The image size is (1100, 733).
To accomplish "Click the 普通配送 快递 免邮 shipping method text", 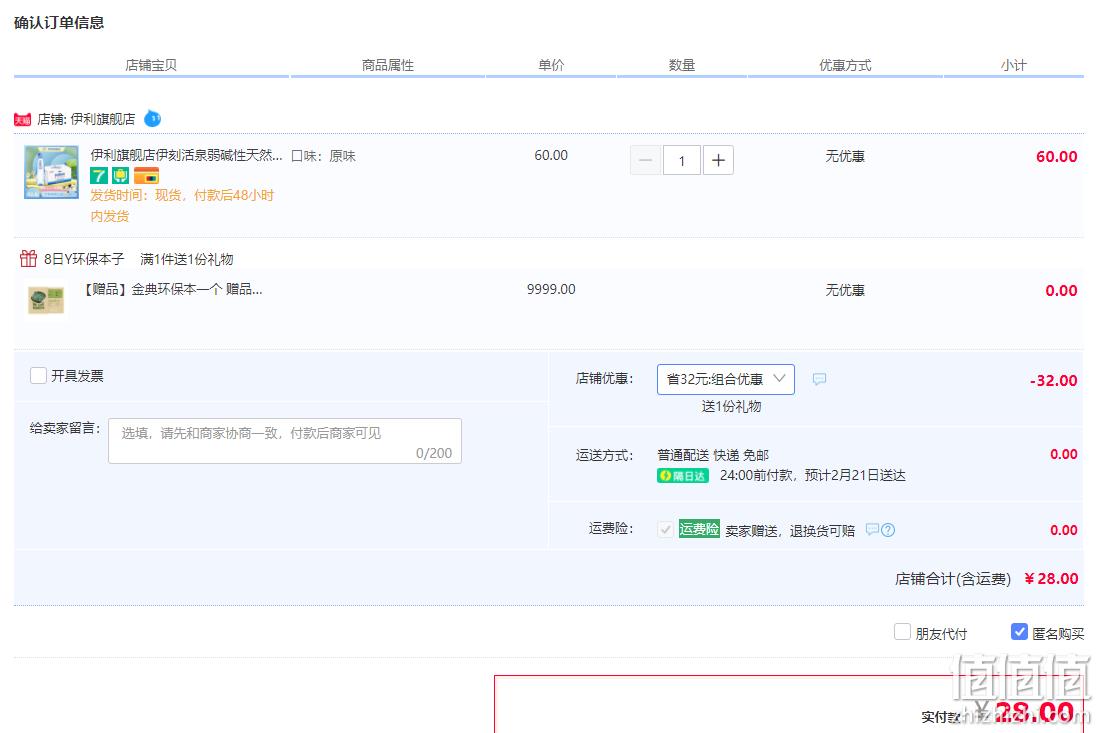I will (x=713, y=455).
